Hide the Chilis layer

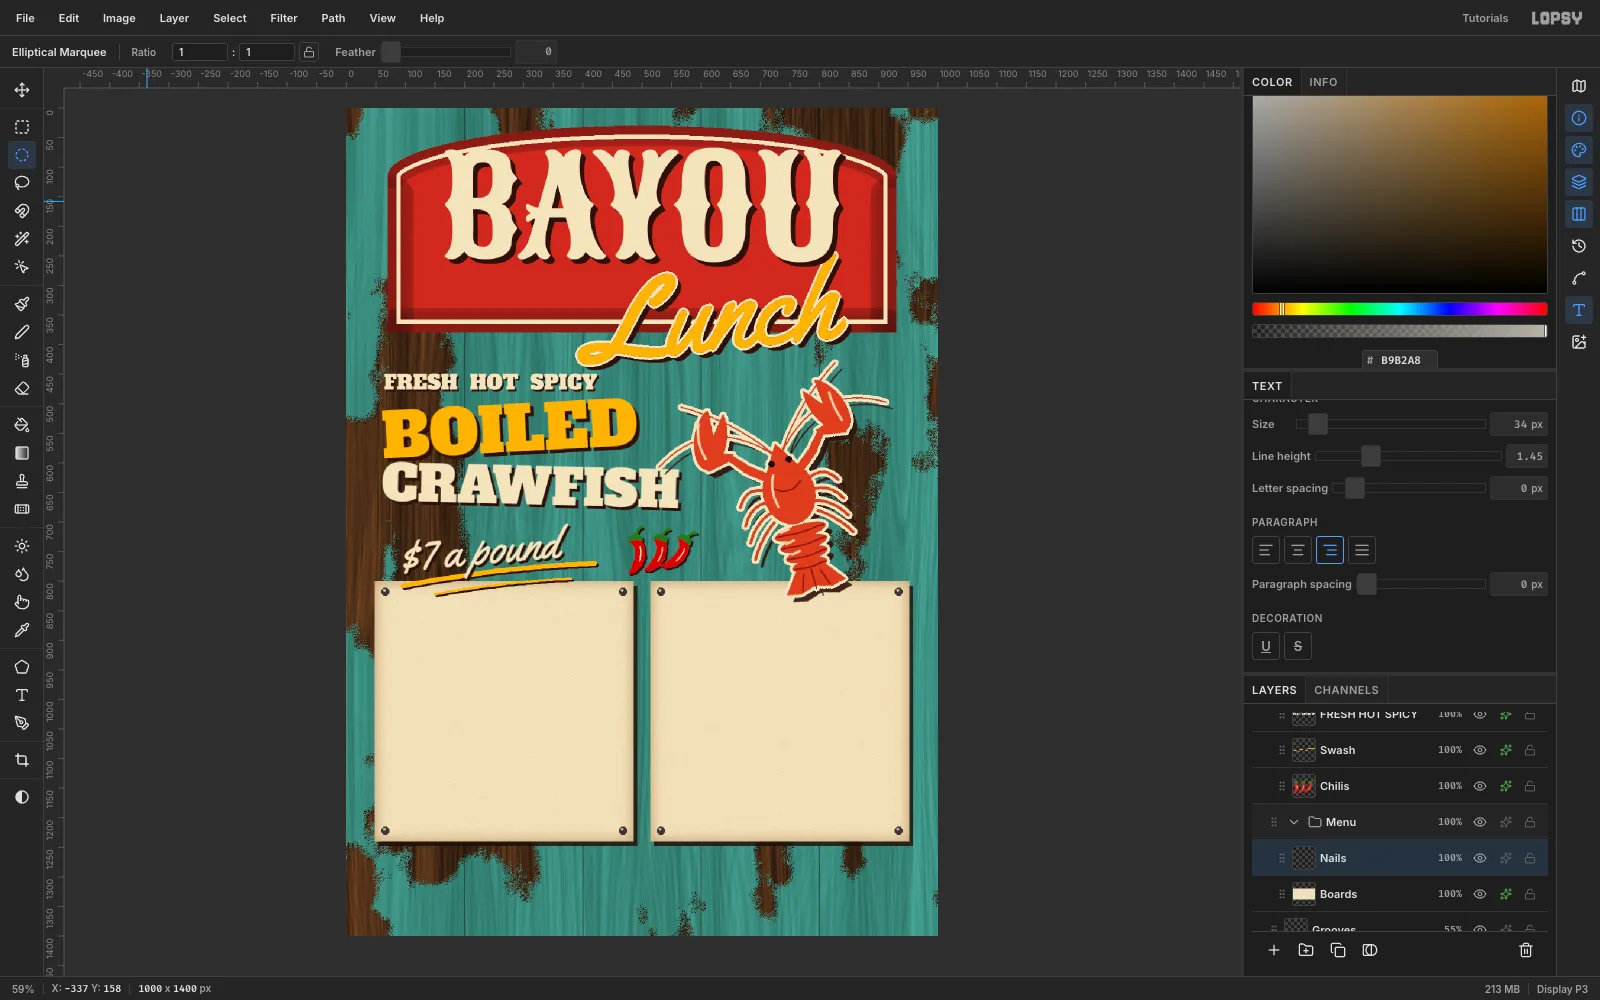[x=1480, y=786]
